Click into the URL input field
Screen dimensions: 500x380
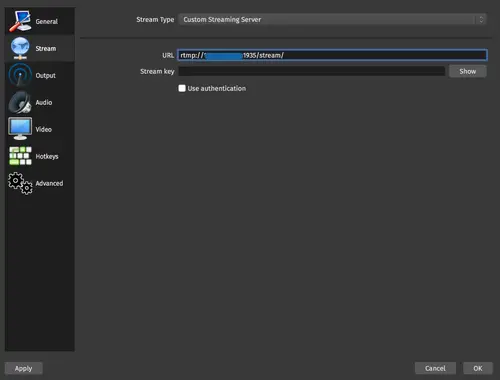coord(332,55)
